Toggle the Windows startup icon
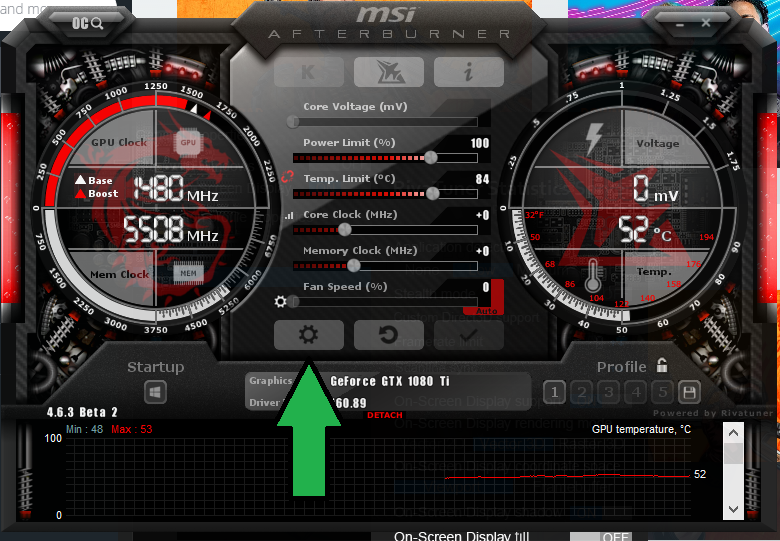The image size is (780, 541). tap(155, 393)
